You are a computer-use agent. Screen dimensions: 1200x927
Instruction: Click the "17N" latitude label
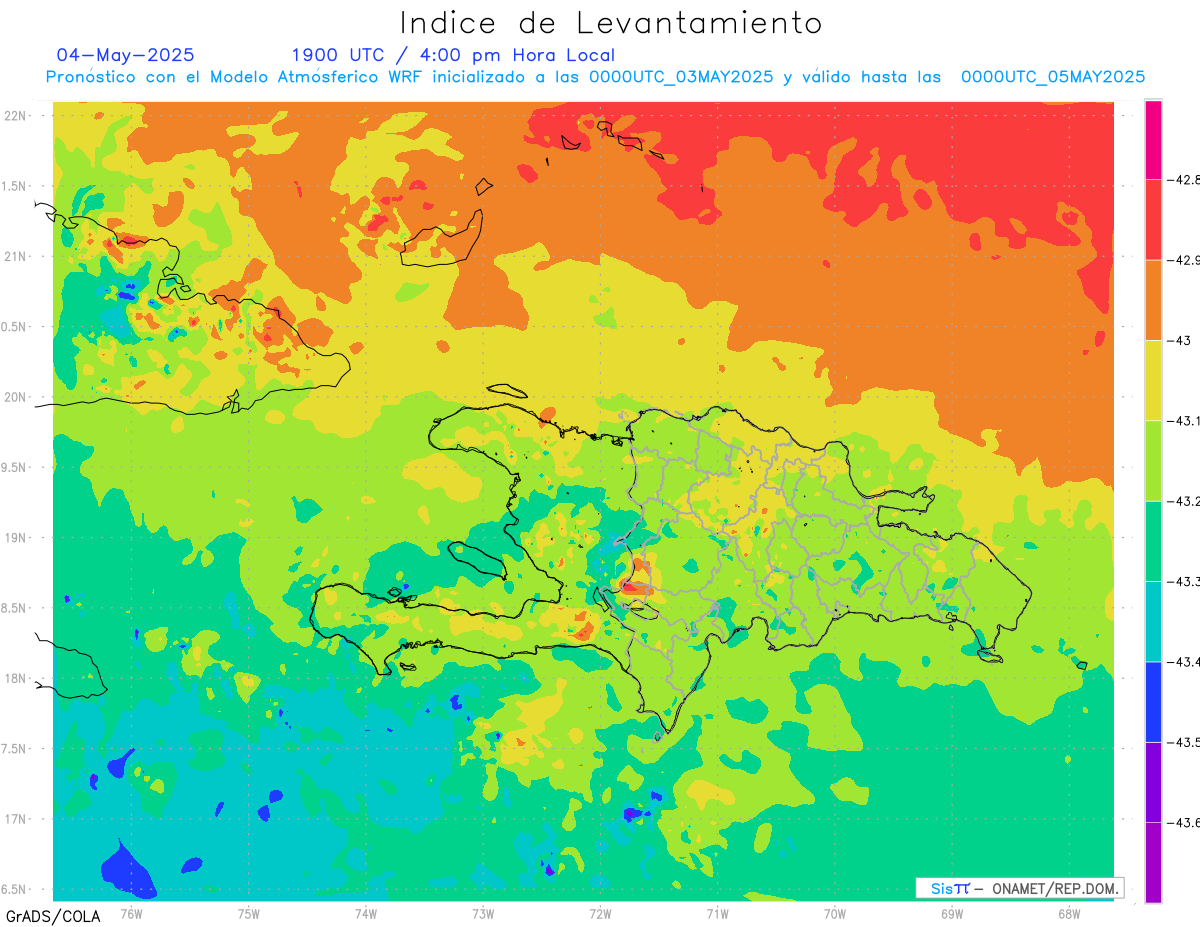point(14,819)
